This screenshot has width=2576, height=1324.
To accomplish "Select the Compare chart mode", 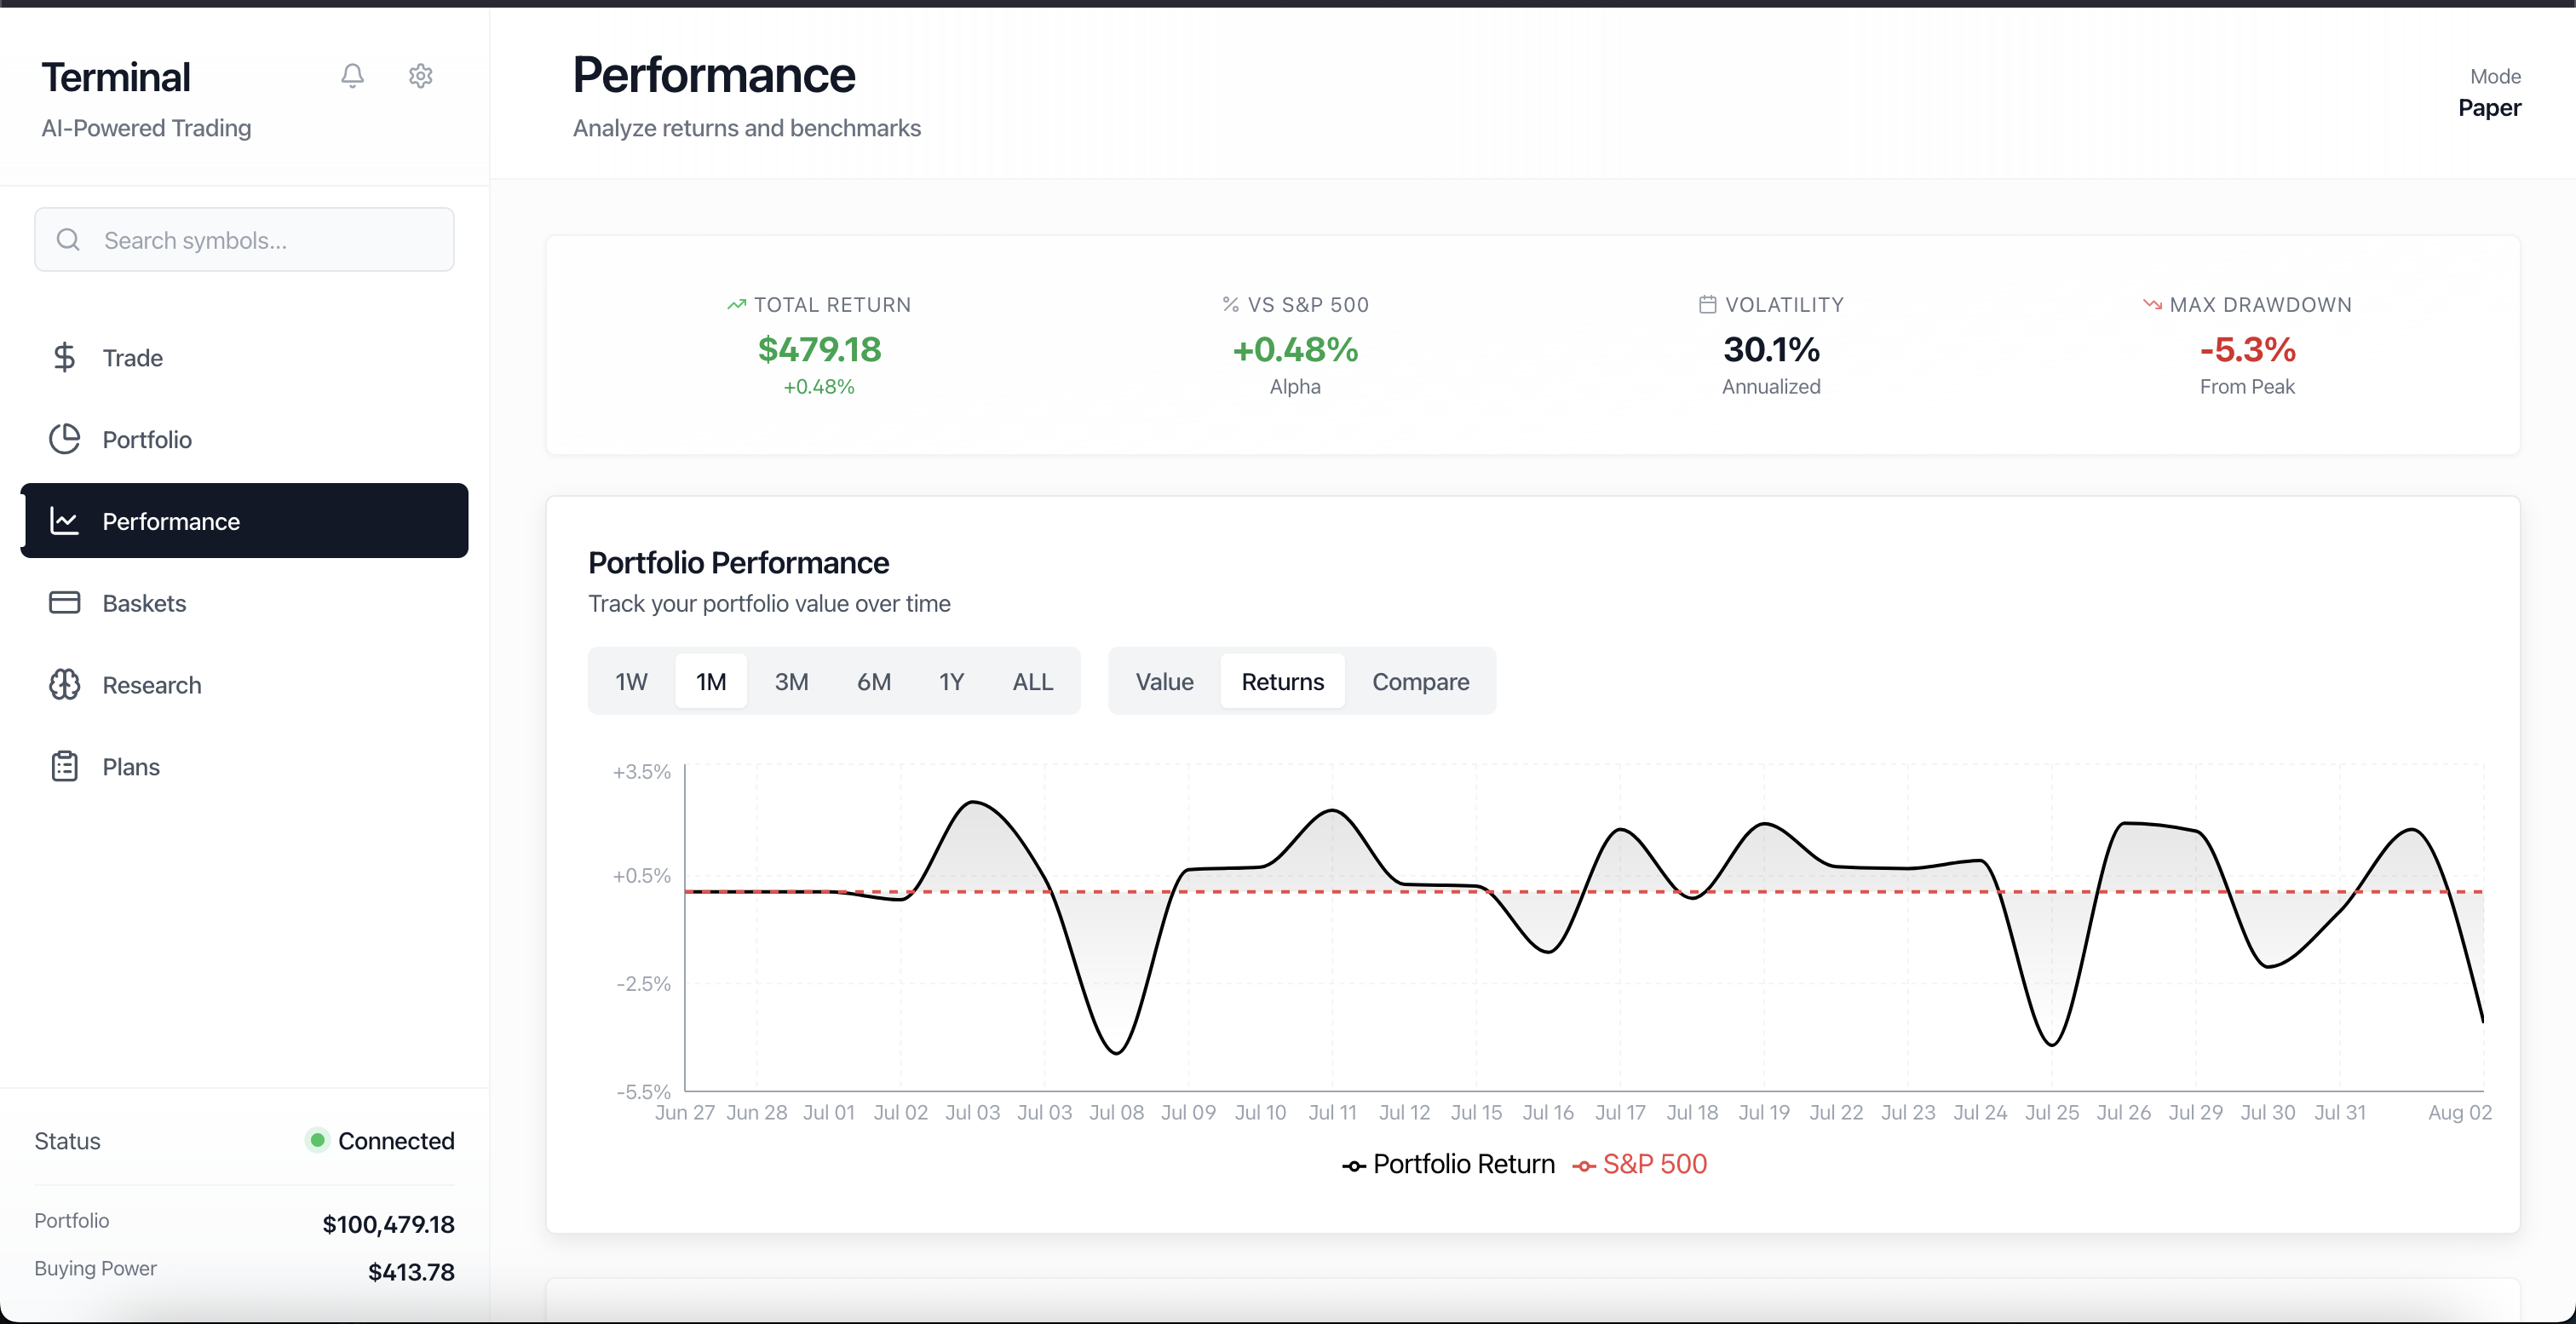I will point(1420,681).
